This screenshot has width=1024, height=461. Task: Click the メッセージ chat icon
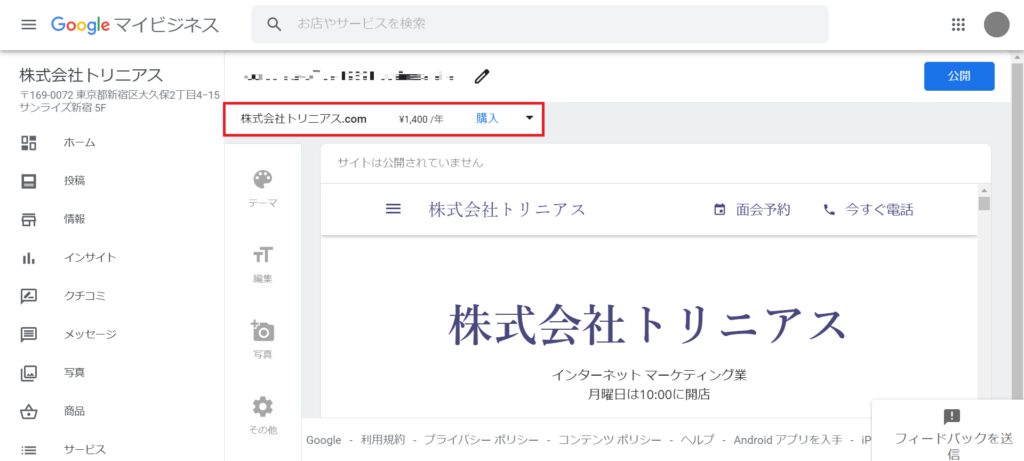click(x=29, y=335)
